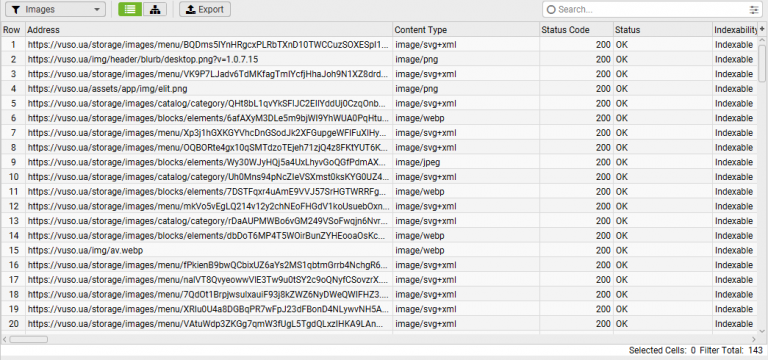The height and width of the screenshot is (360, 768).
Task: Select the blocks/elements/6afAXyM3DLe address
Action: (x=209, y=118)
